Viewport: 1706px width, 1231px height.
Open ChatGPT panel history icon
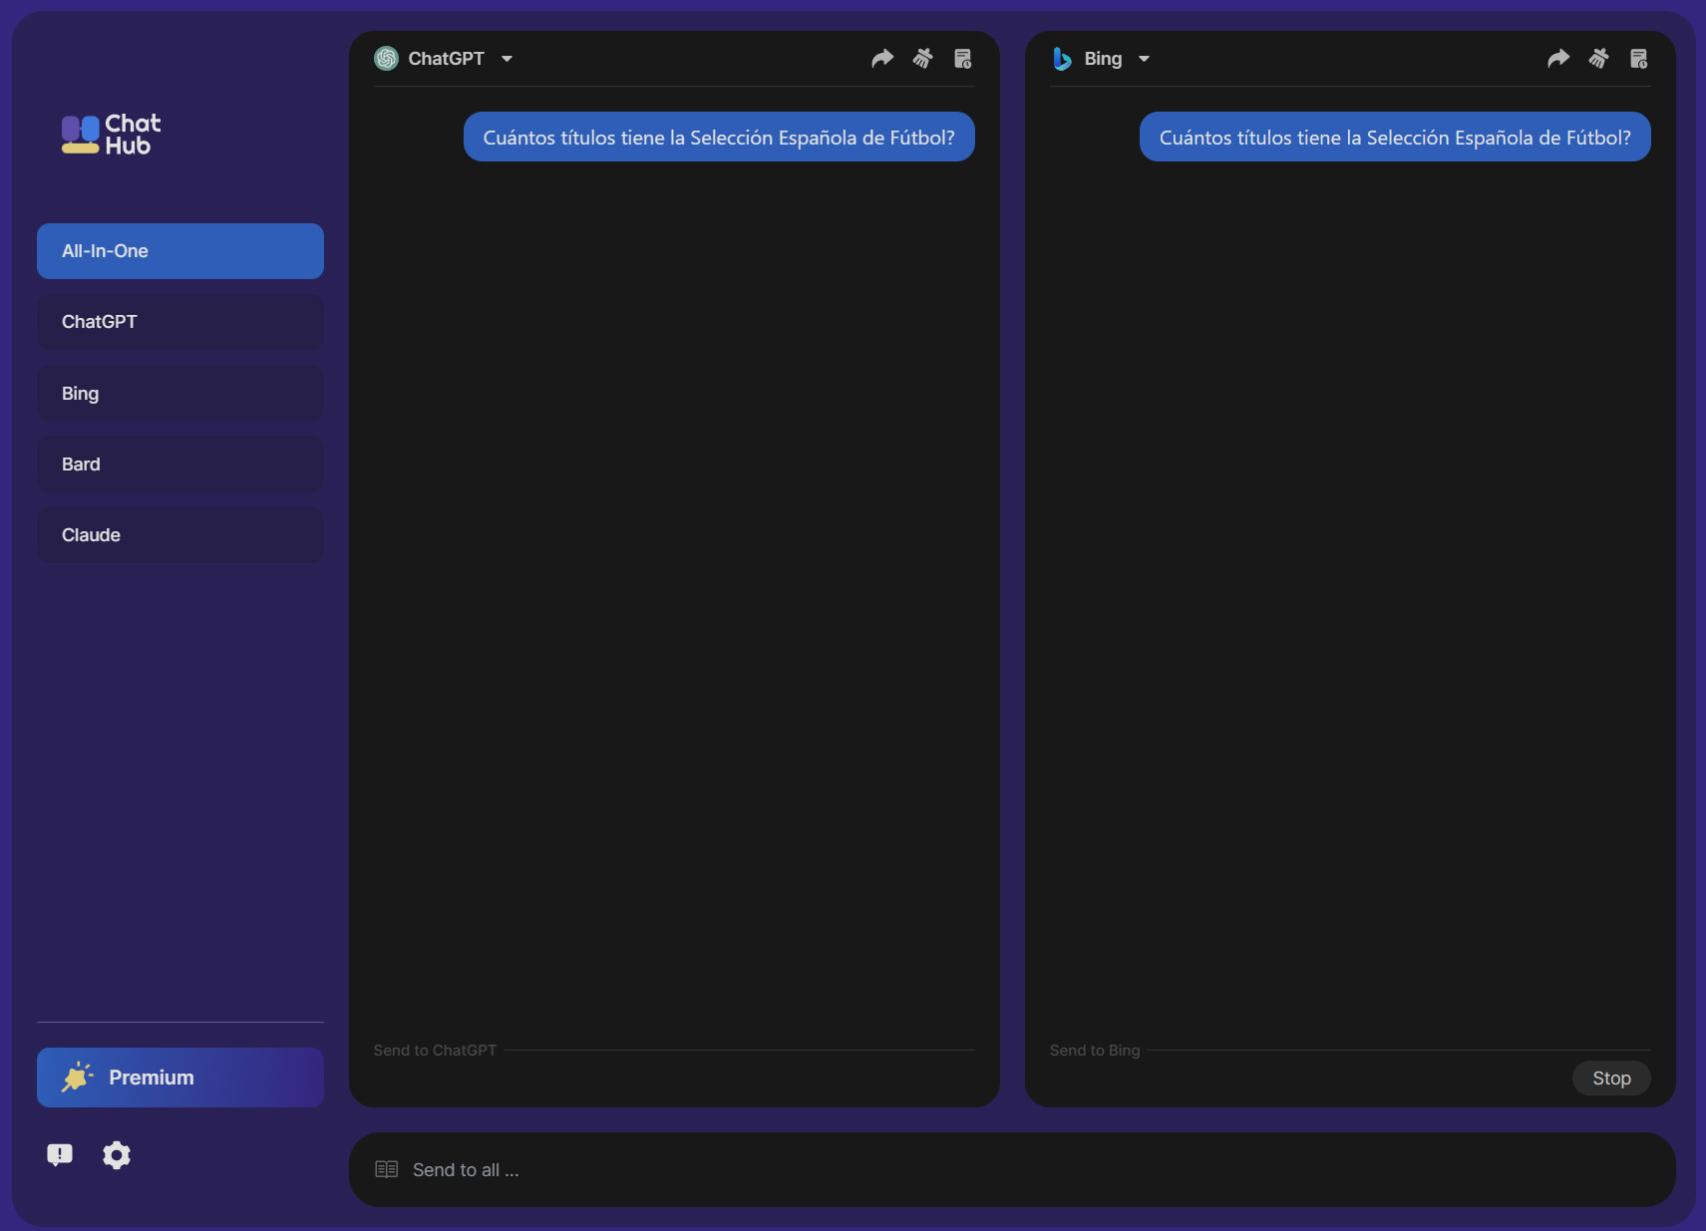pyautogui.click(x=963, y=59)
